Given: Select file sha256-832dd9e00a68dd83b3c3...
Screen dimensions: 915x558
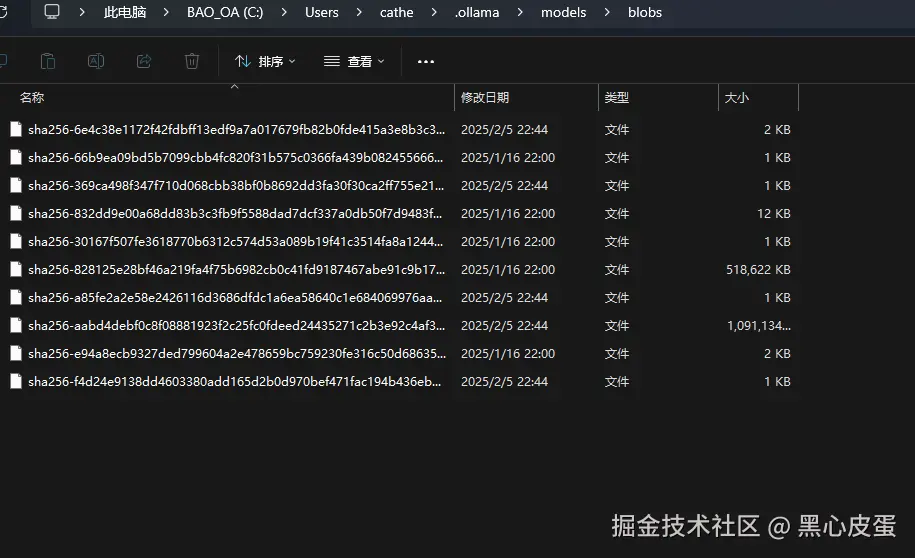Looking at the screenshot, I should coord(235,214).
